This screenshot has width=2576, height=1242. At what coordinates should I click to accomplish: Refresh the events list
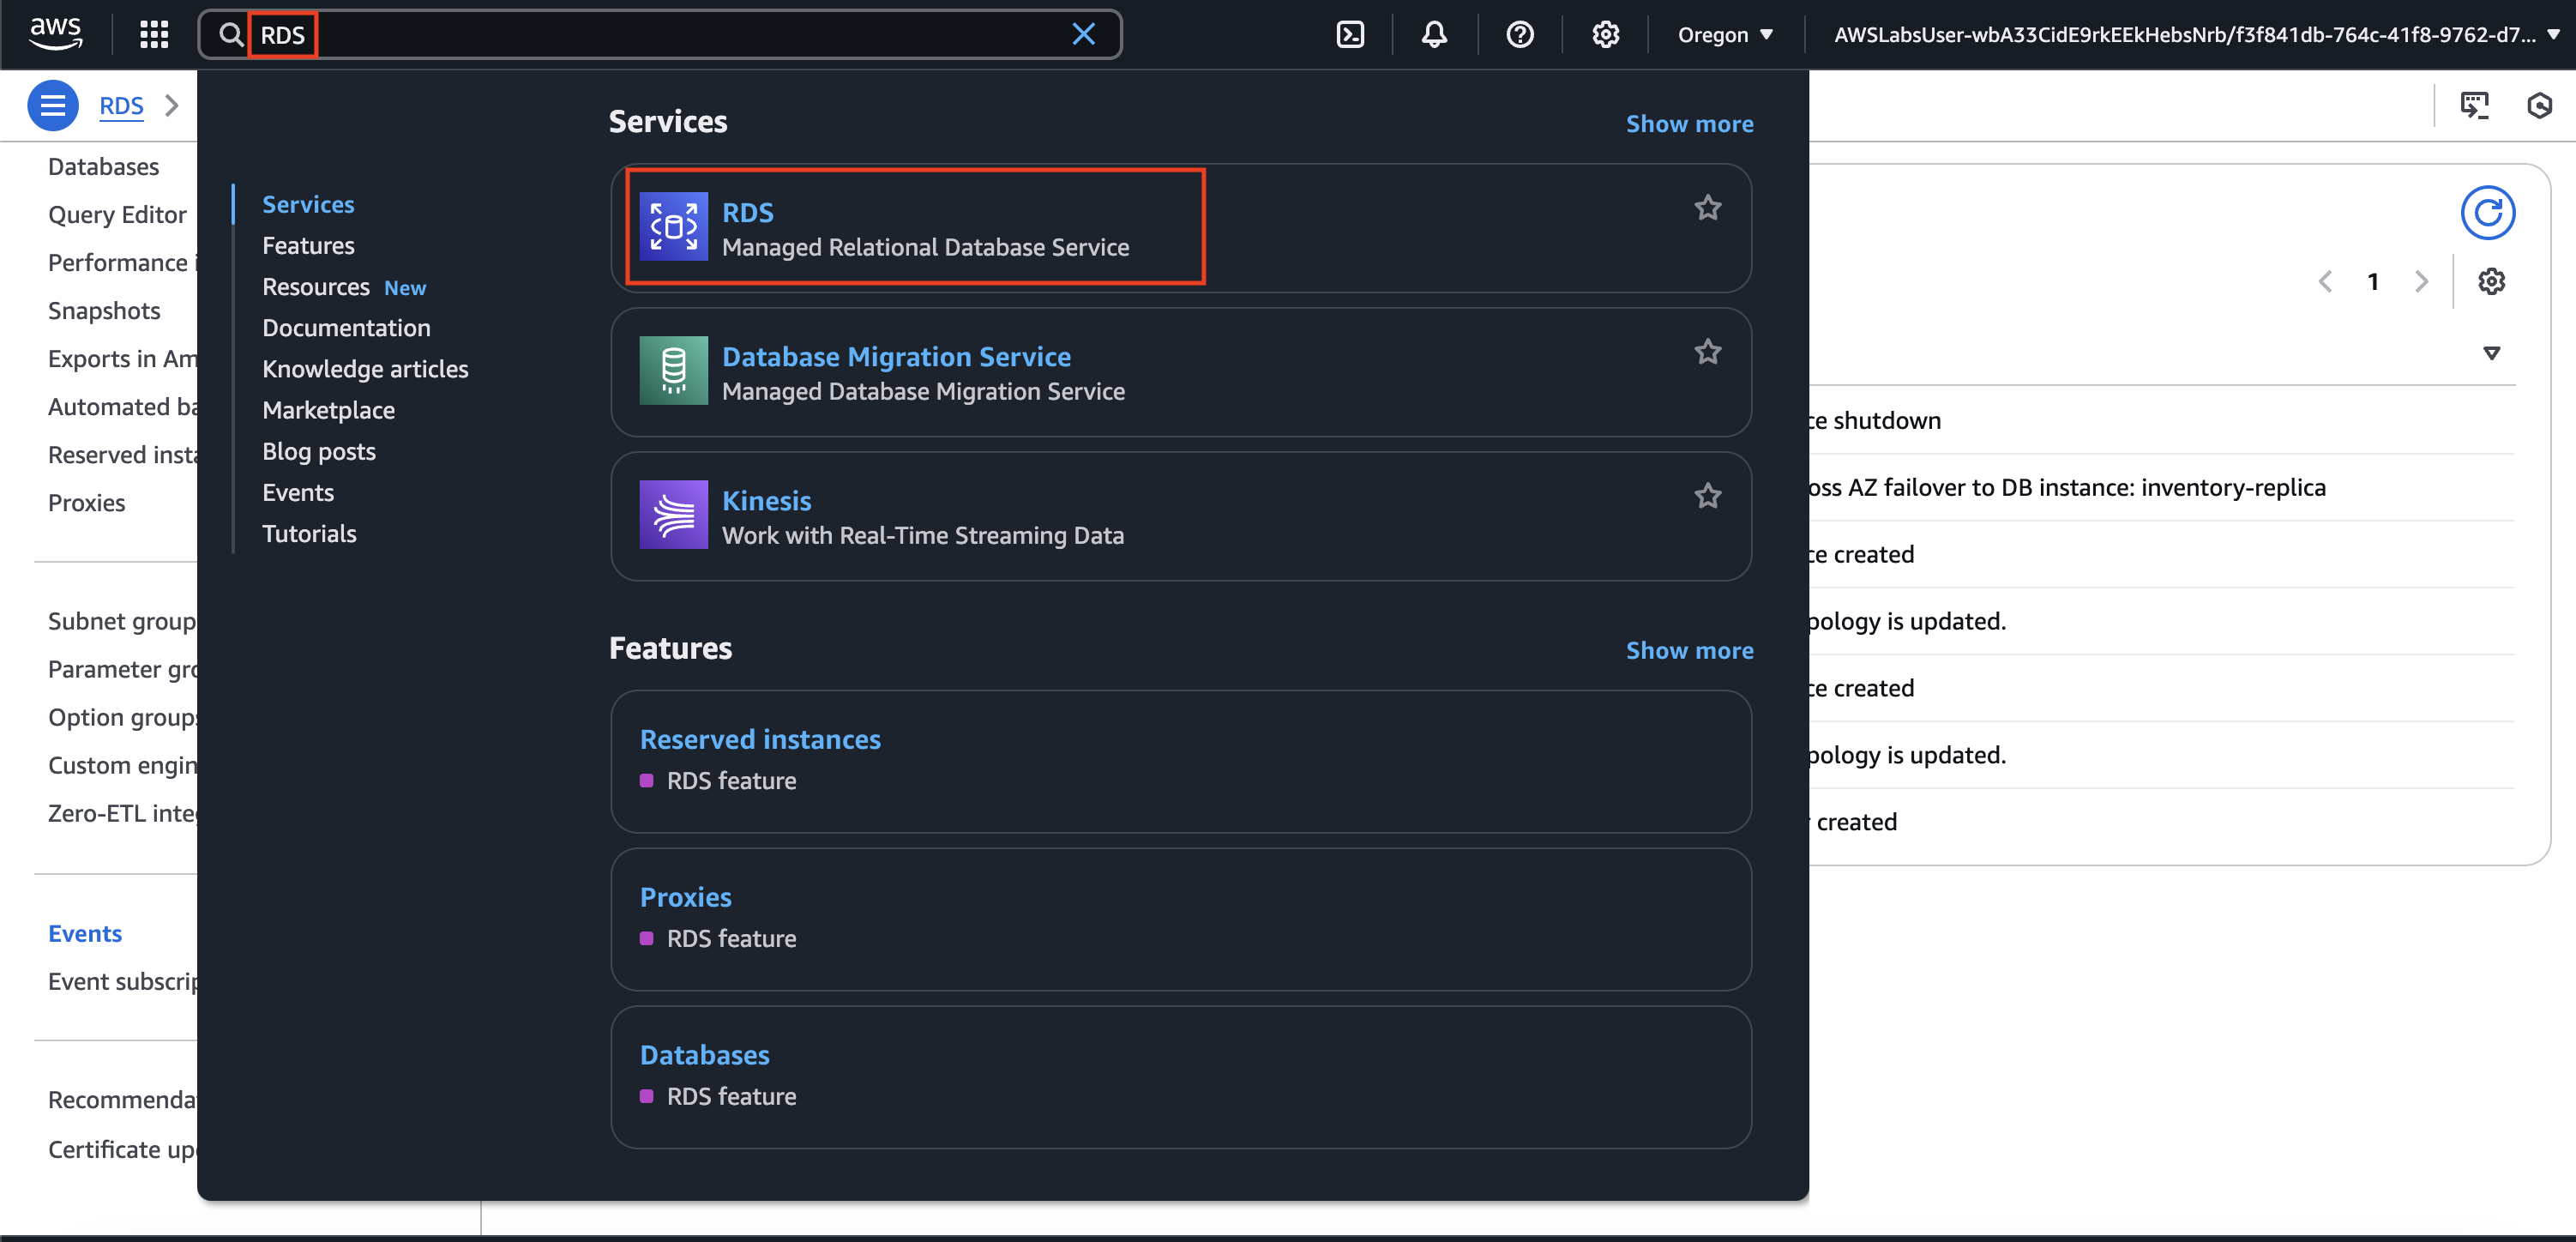pos(2487,212)
